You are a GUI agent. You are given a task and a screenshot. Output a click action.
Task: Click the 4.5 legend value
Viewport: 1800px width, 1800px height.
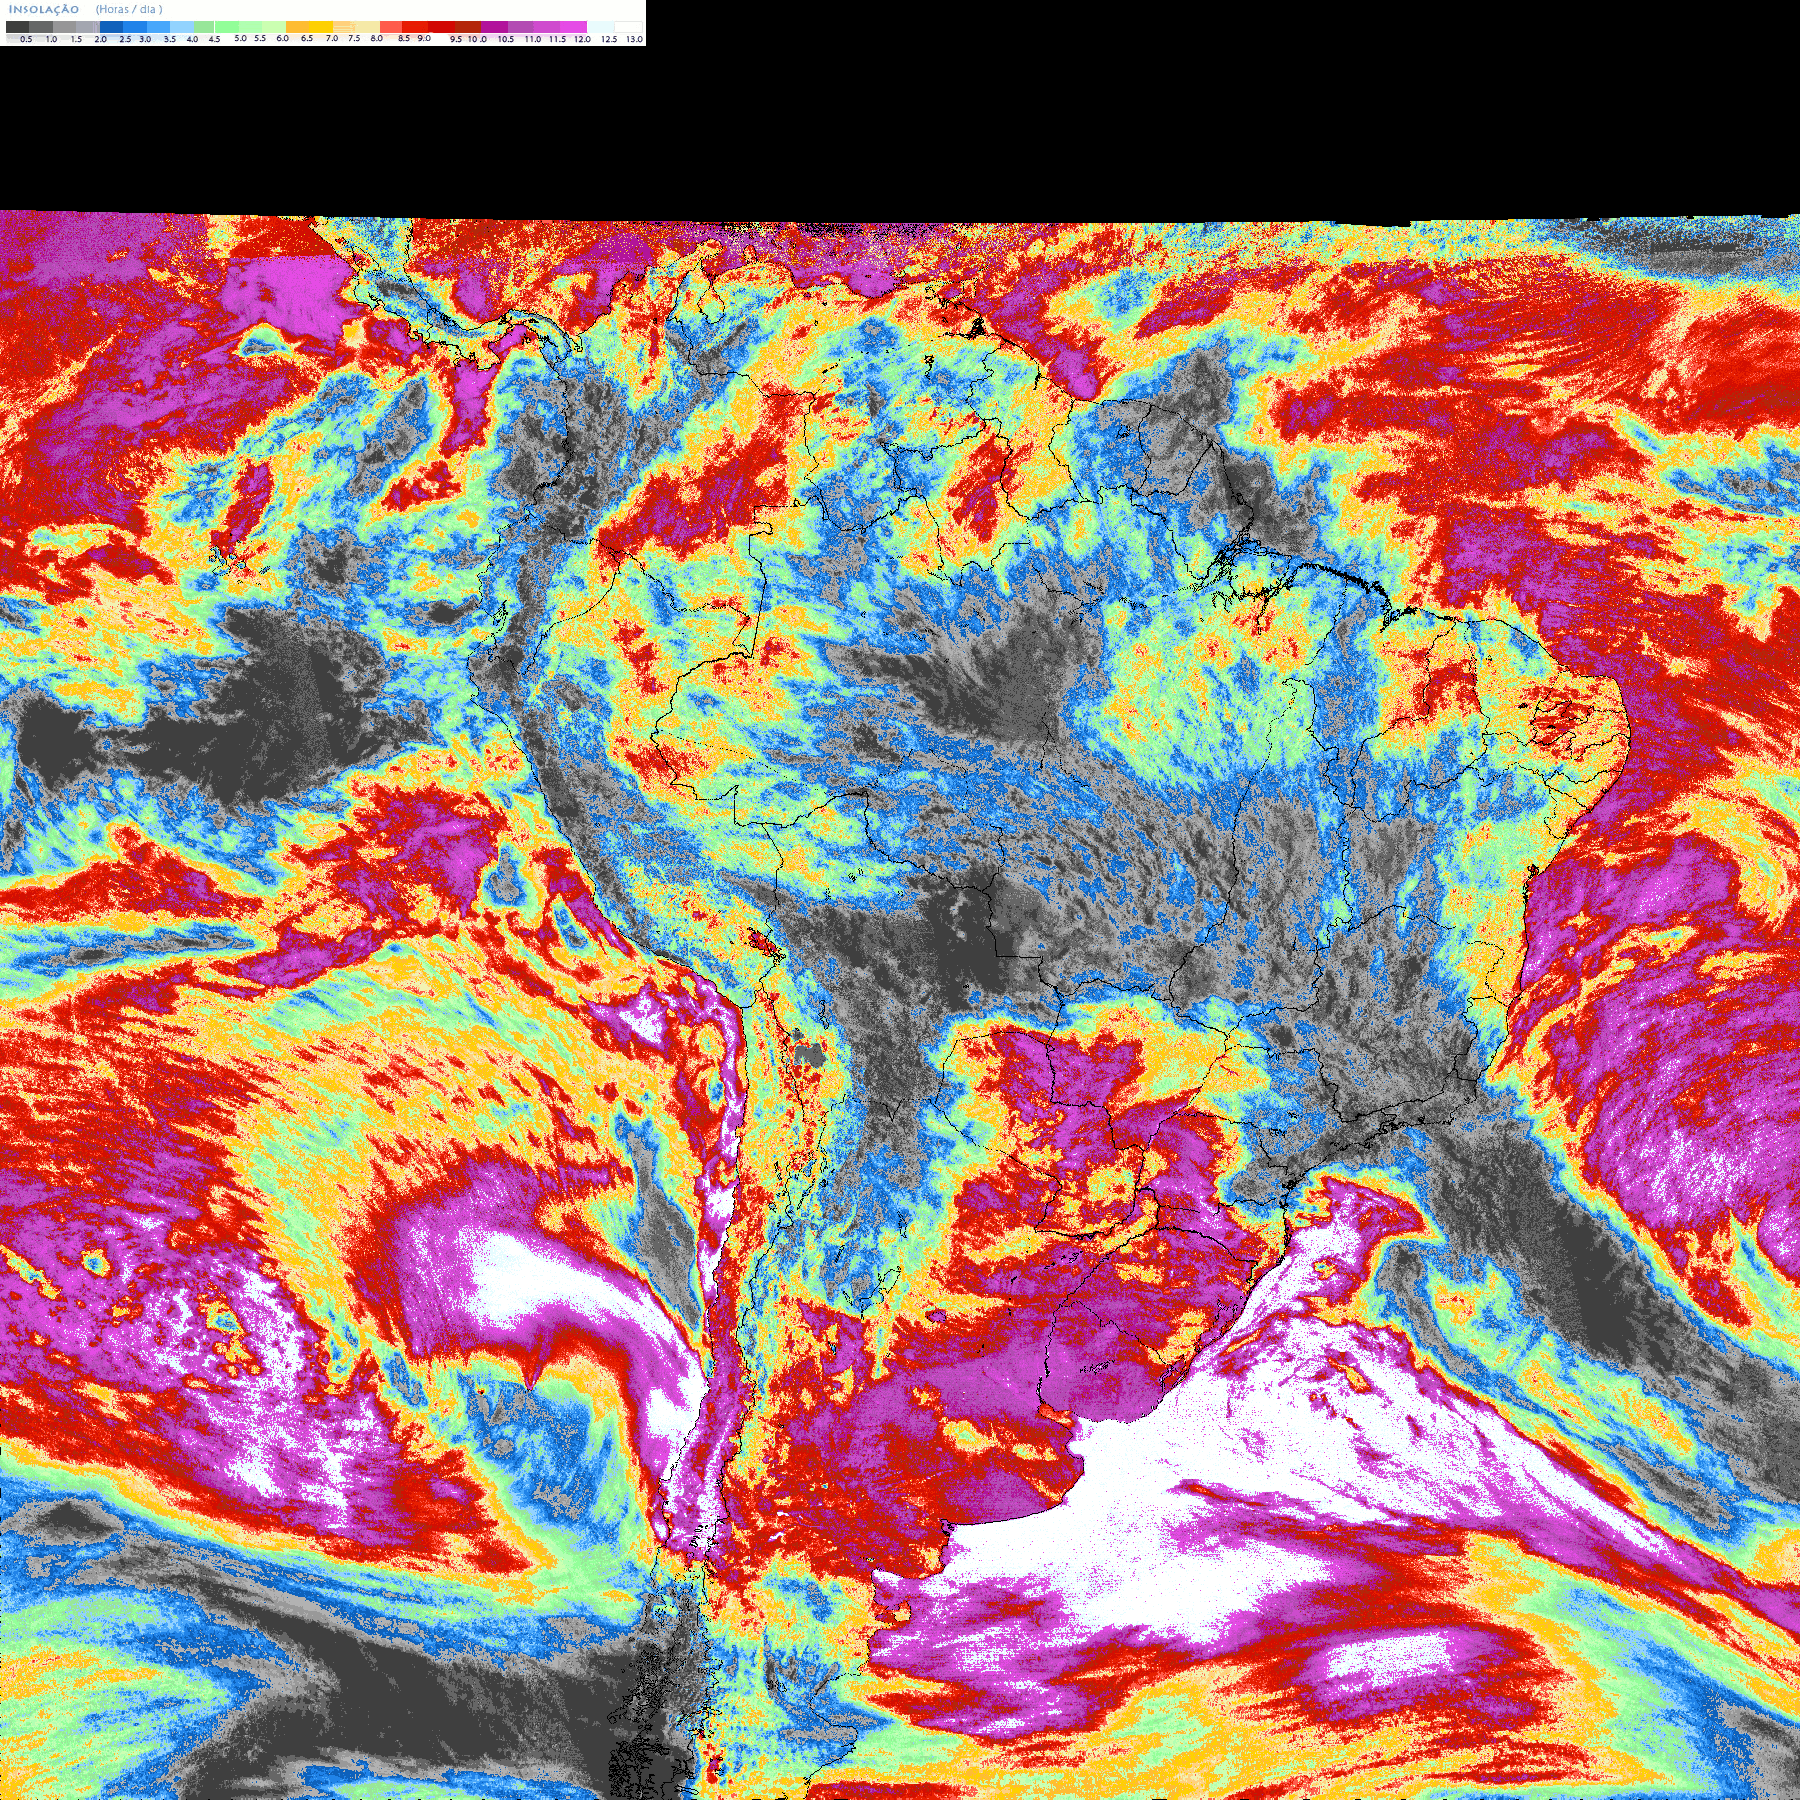coord(214,39)
